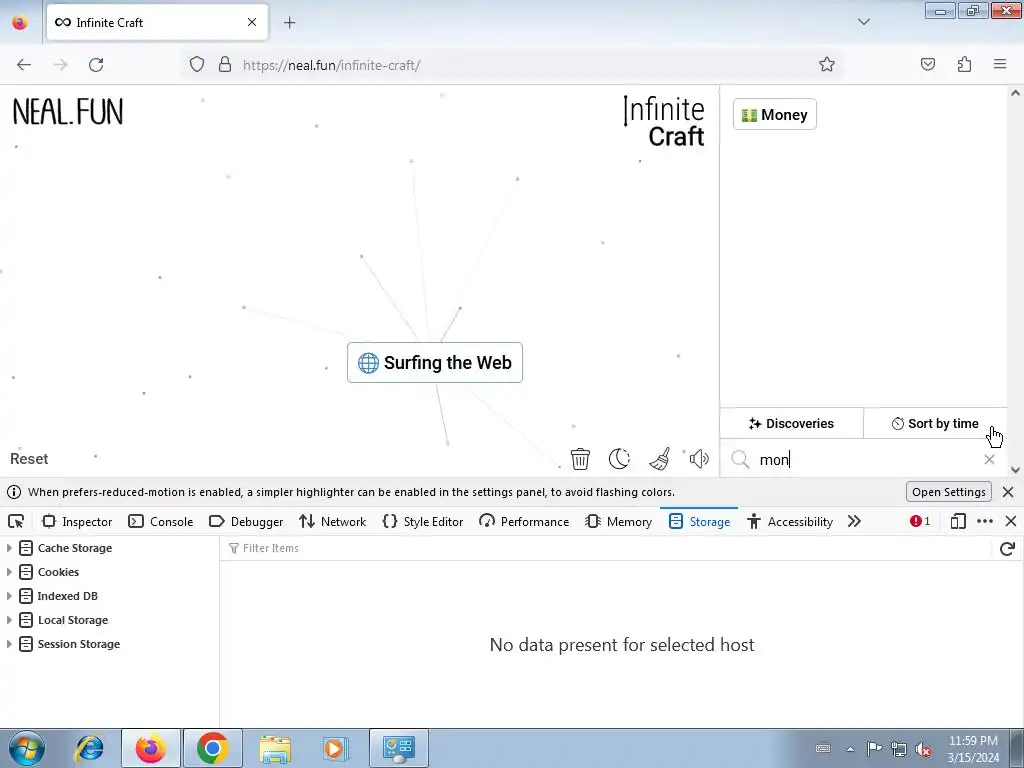Image resolution: width=1024 pixels, height=768 pixels.
Task: Open Internet Explorer from taskbar
Action: pyautogui.click(x=89, y=748)
